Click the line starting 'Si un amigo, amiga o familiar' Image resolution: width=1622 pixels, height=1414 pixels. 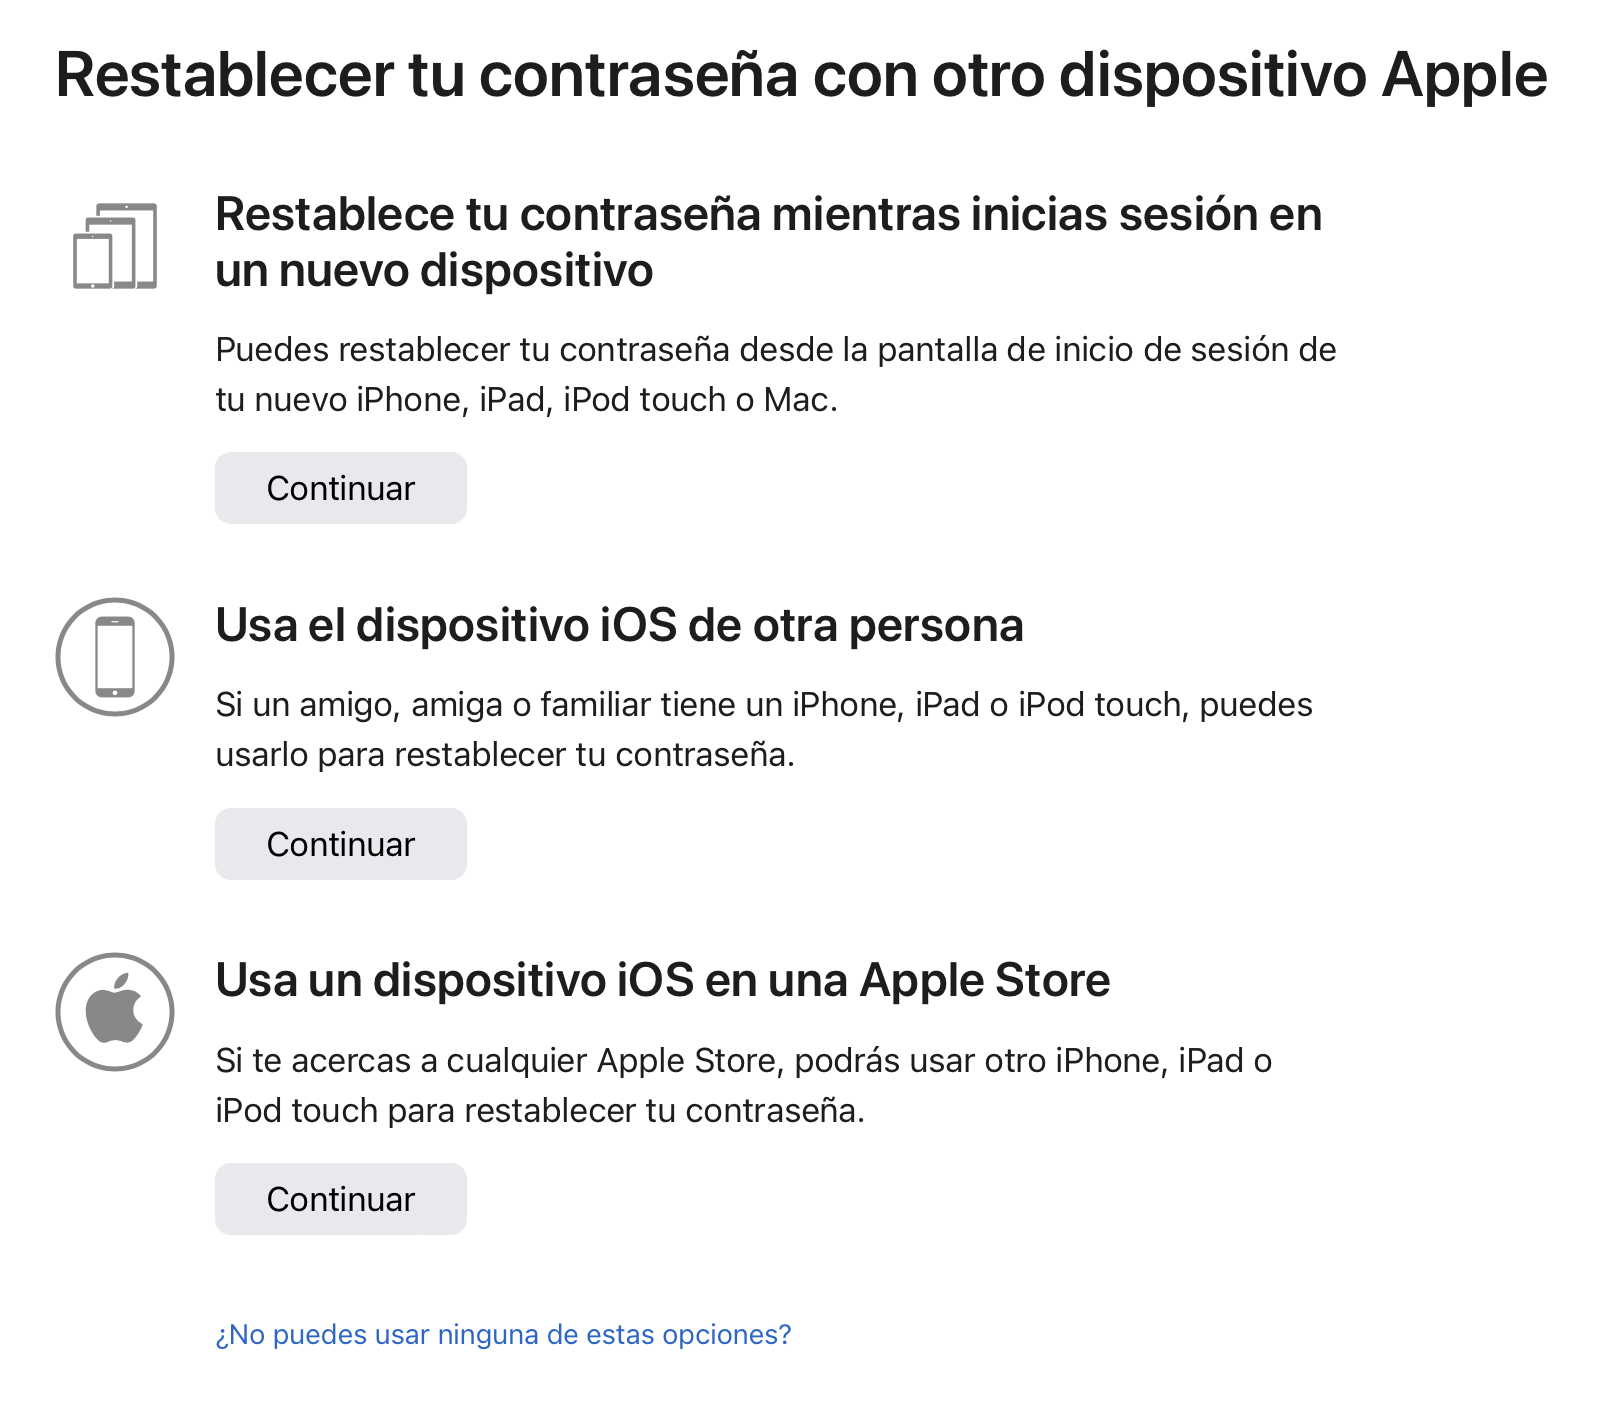(x=763, y=705)
